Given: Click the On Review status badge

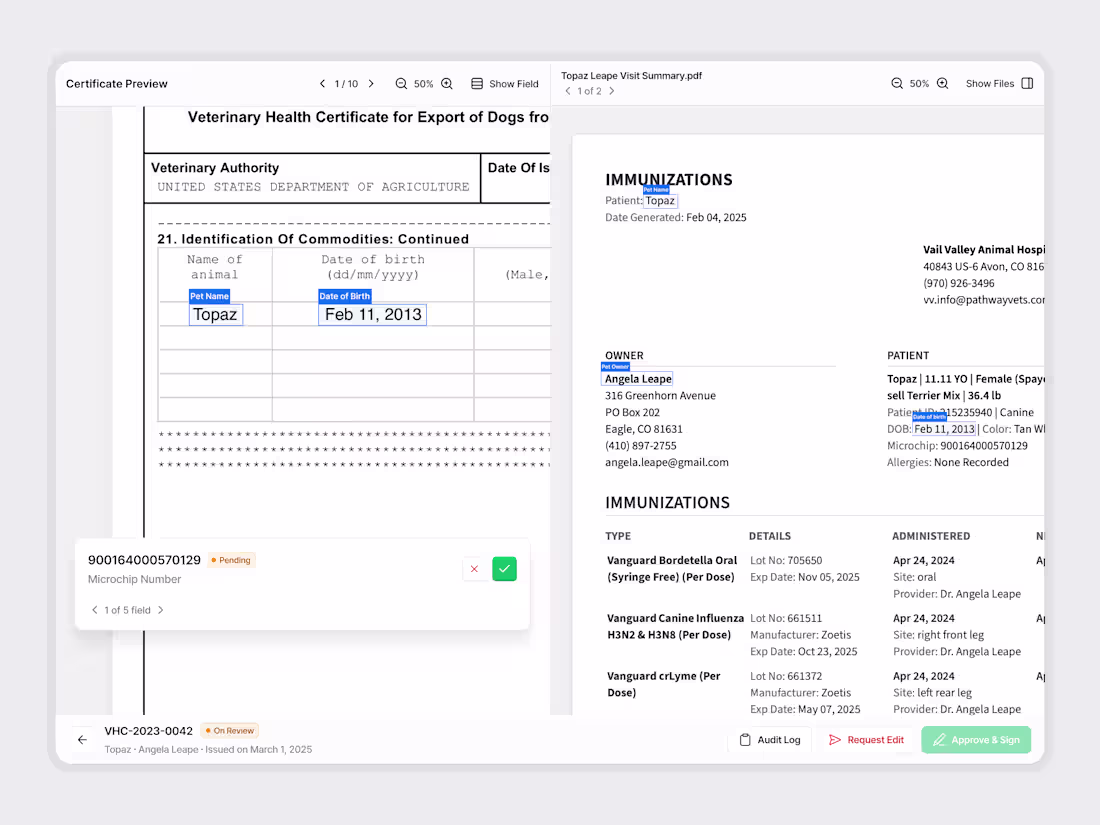Looking at the screenshot, I should point(229,730).
